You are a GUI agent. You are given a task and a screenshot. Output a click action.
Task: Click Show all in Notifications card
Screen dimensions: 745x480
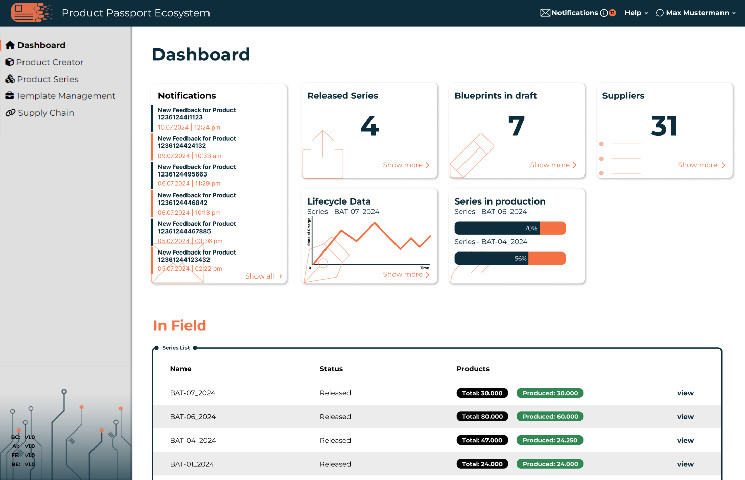pos(263,276)
